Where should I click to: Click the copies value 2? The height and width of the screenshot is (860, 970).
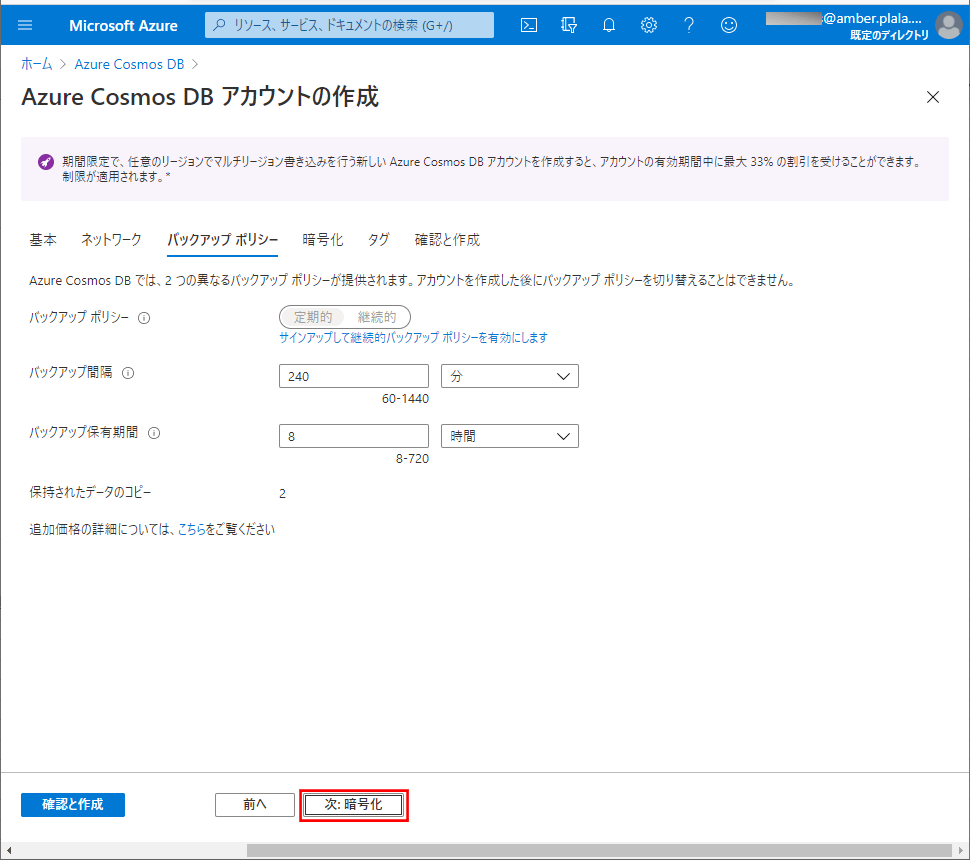pyautogui.click(x=283, y=494)
